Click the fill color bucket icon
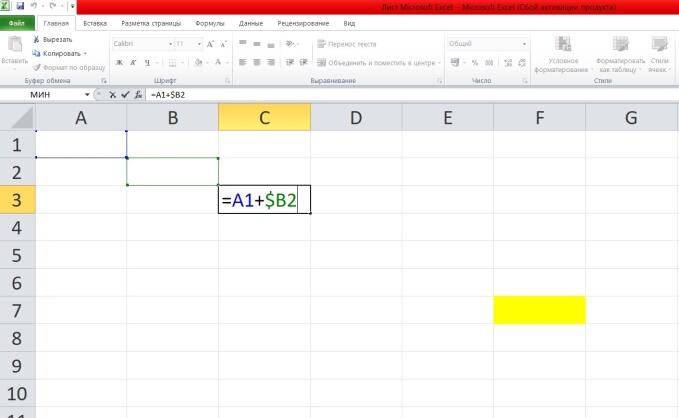This screenshot has height=418, width=679. [198, 63]
